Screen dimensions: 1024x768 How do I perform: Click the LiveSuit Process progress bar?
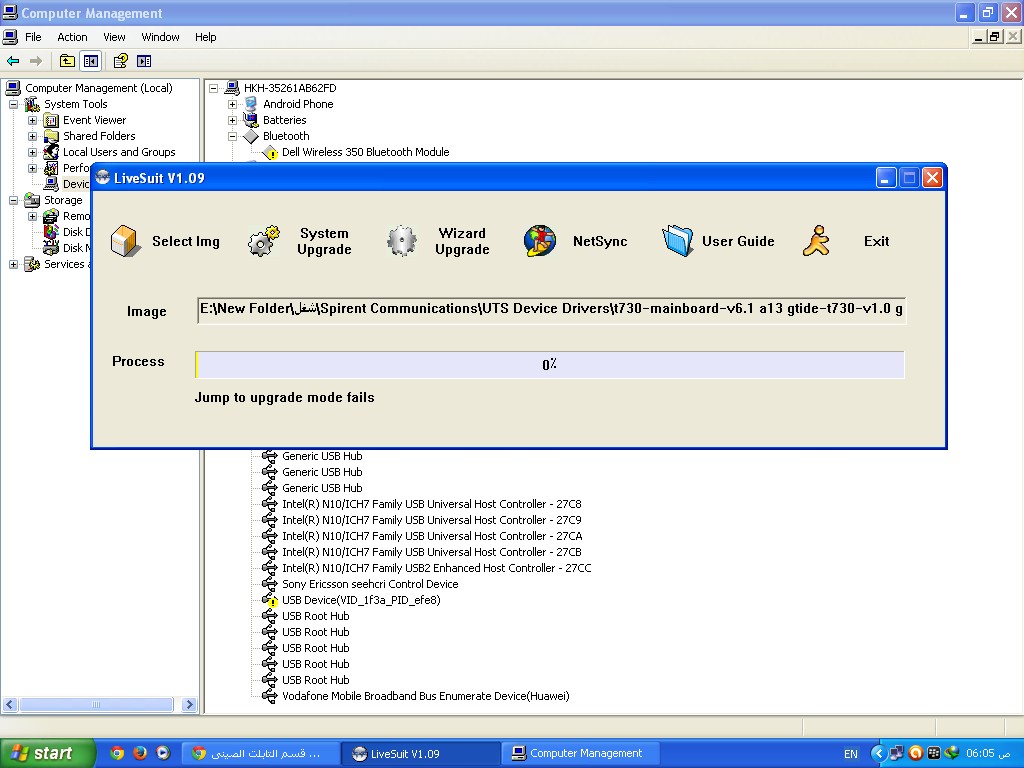[550, 364]
